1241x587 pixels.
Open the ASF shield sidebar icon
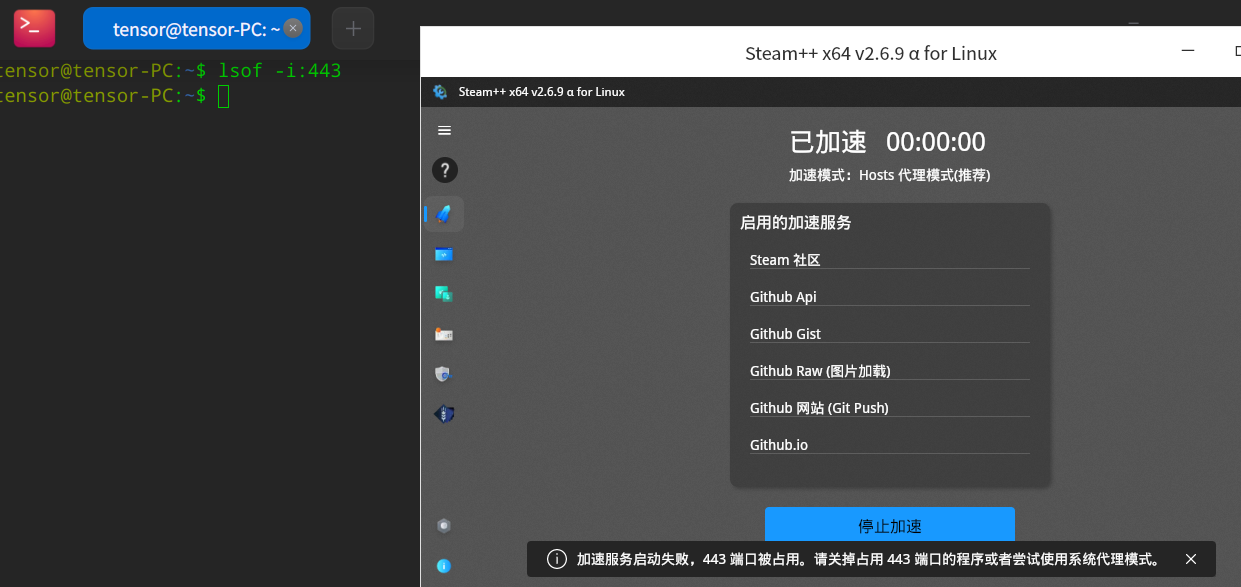click(x=444, y=413)
